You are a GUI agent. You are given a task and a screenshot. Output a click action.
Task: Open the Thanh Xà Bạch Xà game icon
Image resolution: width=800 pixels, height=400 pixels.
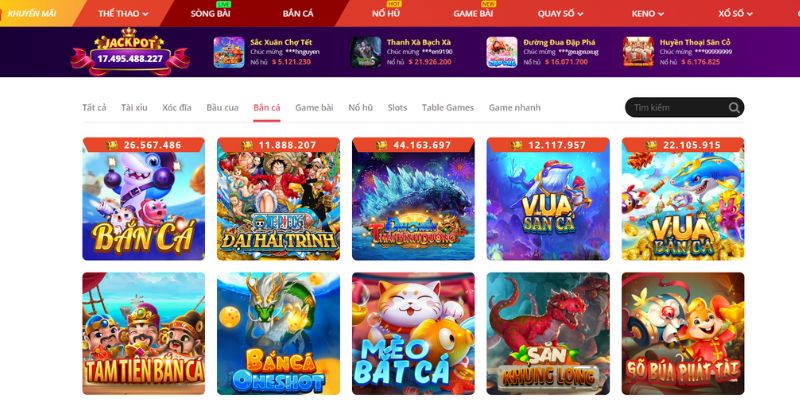point(366,52)
